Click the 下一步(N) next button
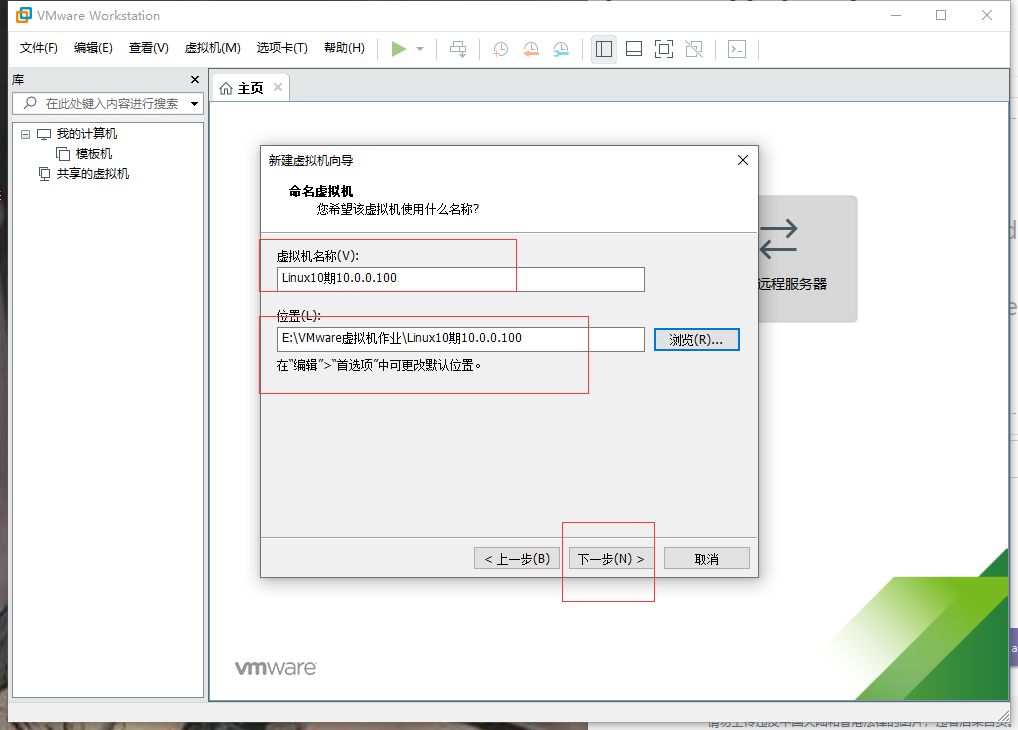 point(611,559)
